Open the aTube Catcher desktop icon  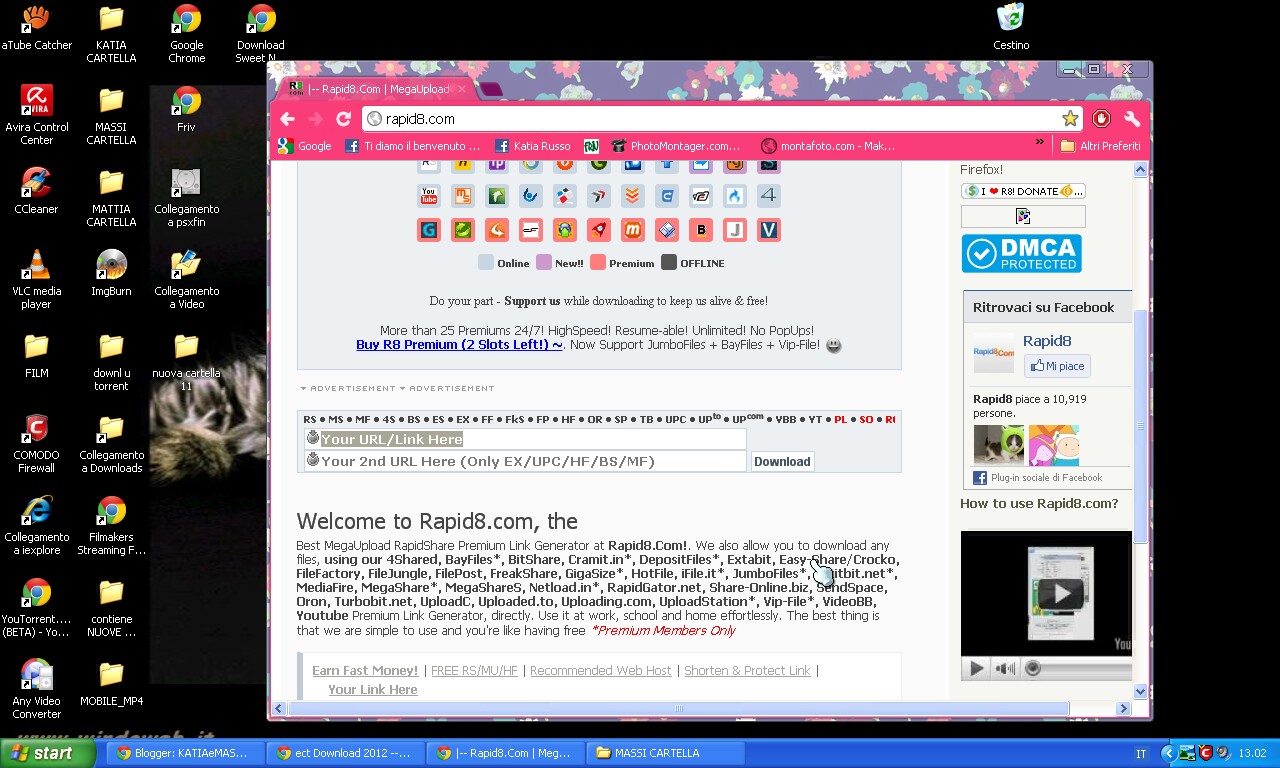(37, 29)
